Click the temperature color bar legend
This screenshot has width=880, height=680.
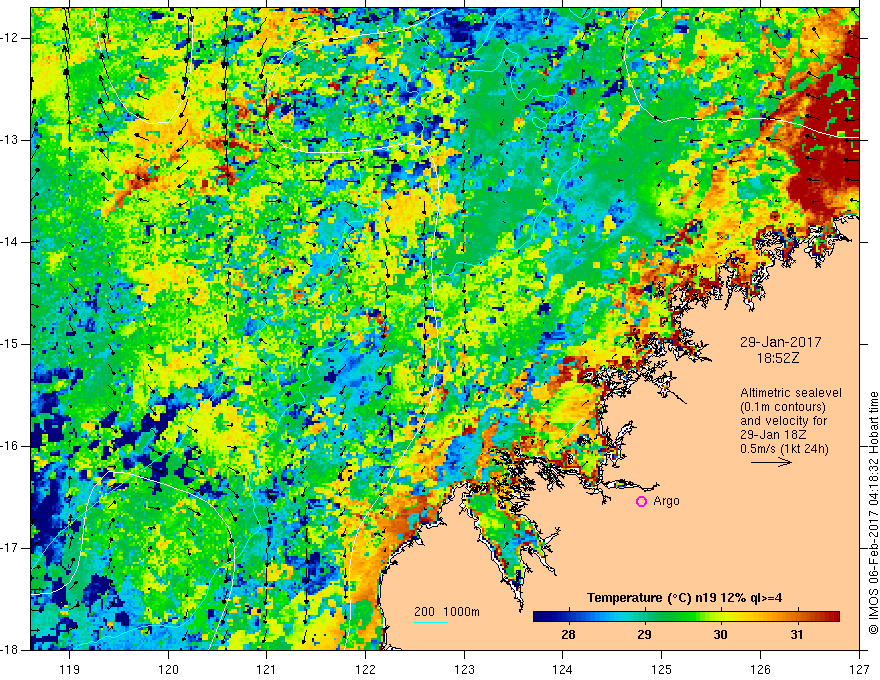pyautogui.click(x=686, y=617)
